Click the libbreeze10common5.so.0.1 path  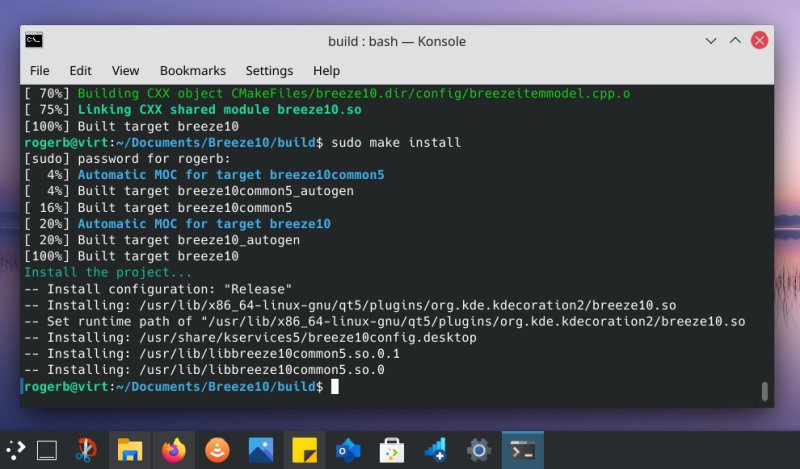(x=269, y=354)
